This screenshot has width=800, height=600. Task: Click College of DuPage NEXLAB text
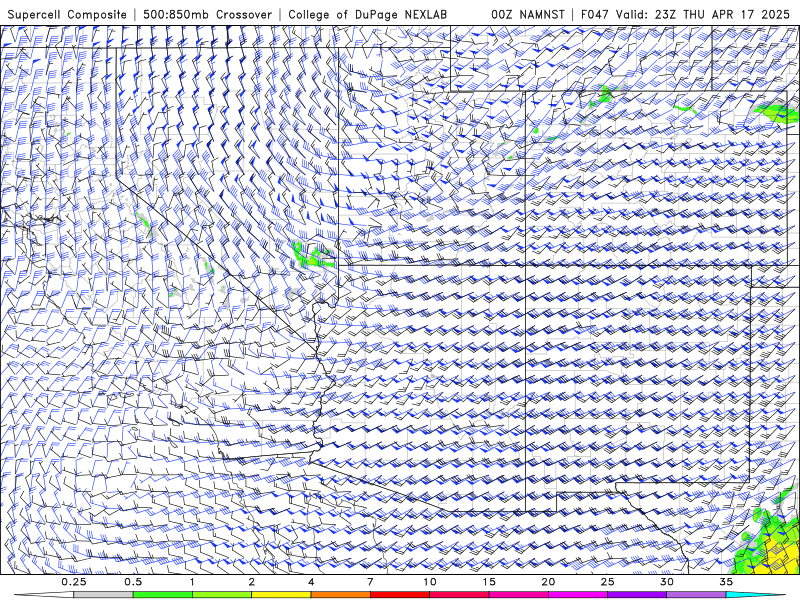tap(367, 15)
